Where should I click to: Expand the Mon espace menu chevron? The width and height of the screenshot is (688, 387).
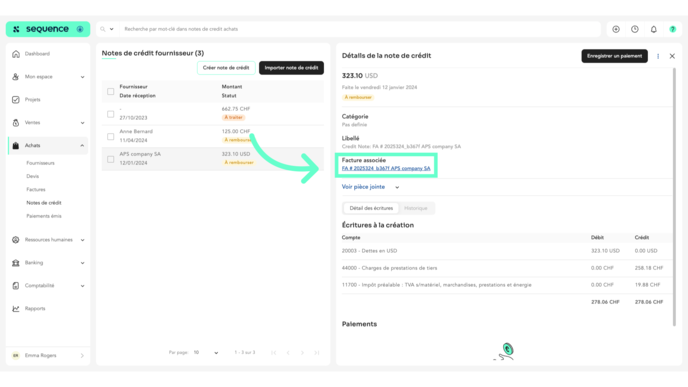pyautogui.click(x=82, y=77)
